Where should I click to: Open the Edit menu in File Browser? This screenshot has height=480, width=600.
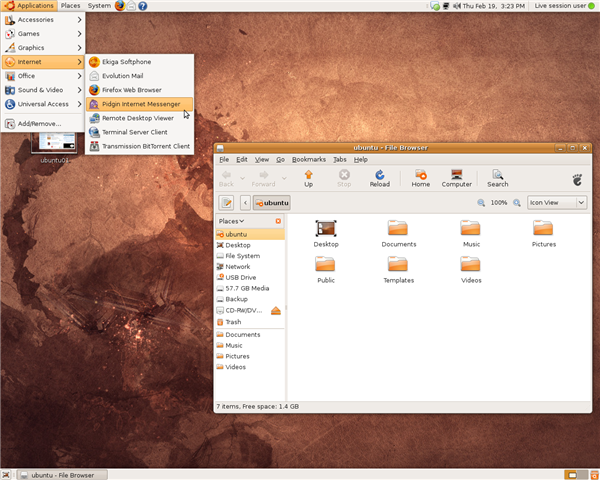(241, 159)
